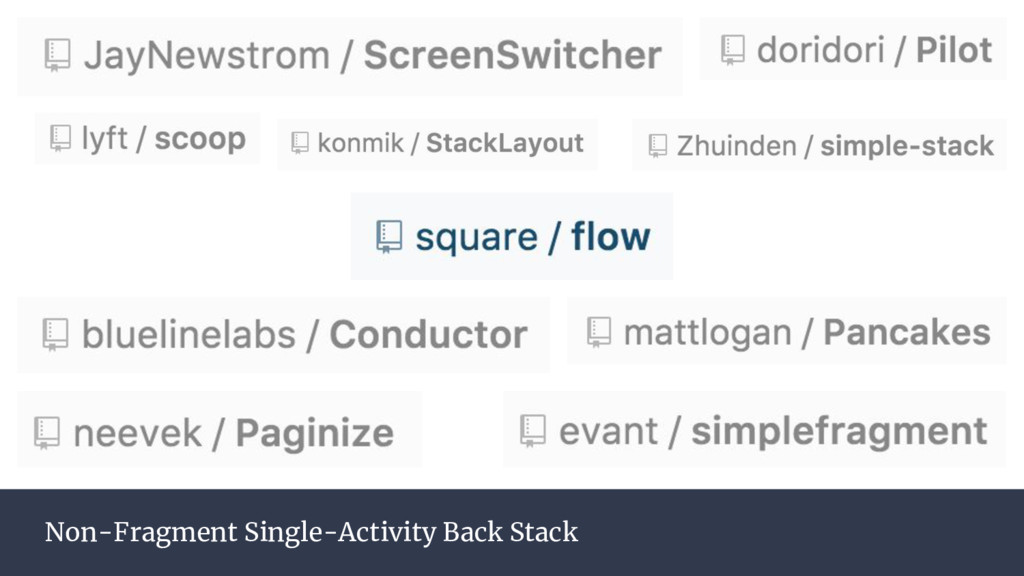This screenshot has height=576, width=1024.
Task: Click the repo icon beside doridori / Pilot
Action: pyautogui.click(x=733, y=50)
